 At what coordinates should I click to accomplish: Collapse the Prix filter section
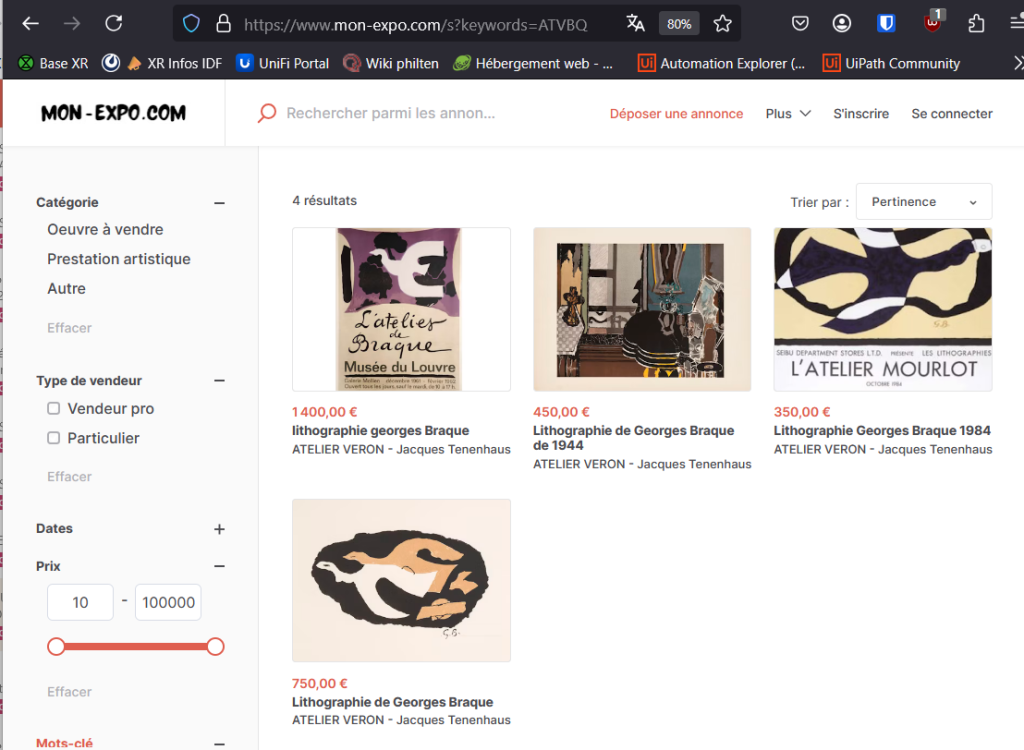point(219,566)
